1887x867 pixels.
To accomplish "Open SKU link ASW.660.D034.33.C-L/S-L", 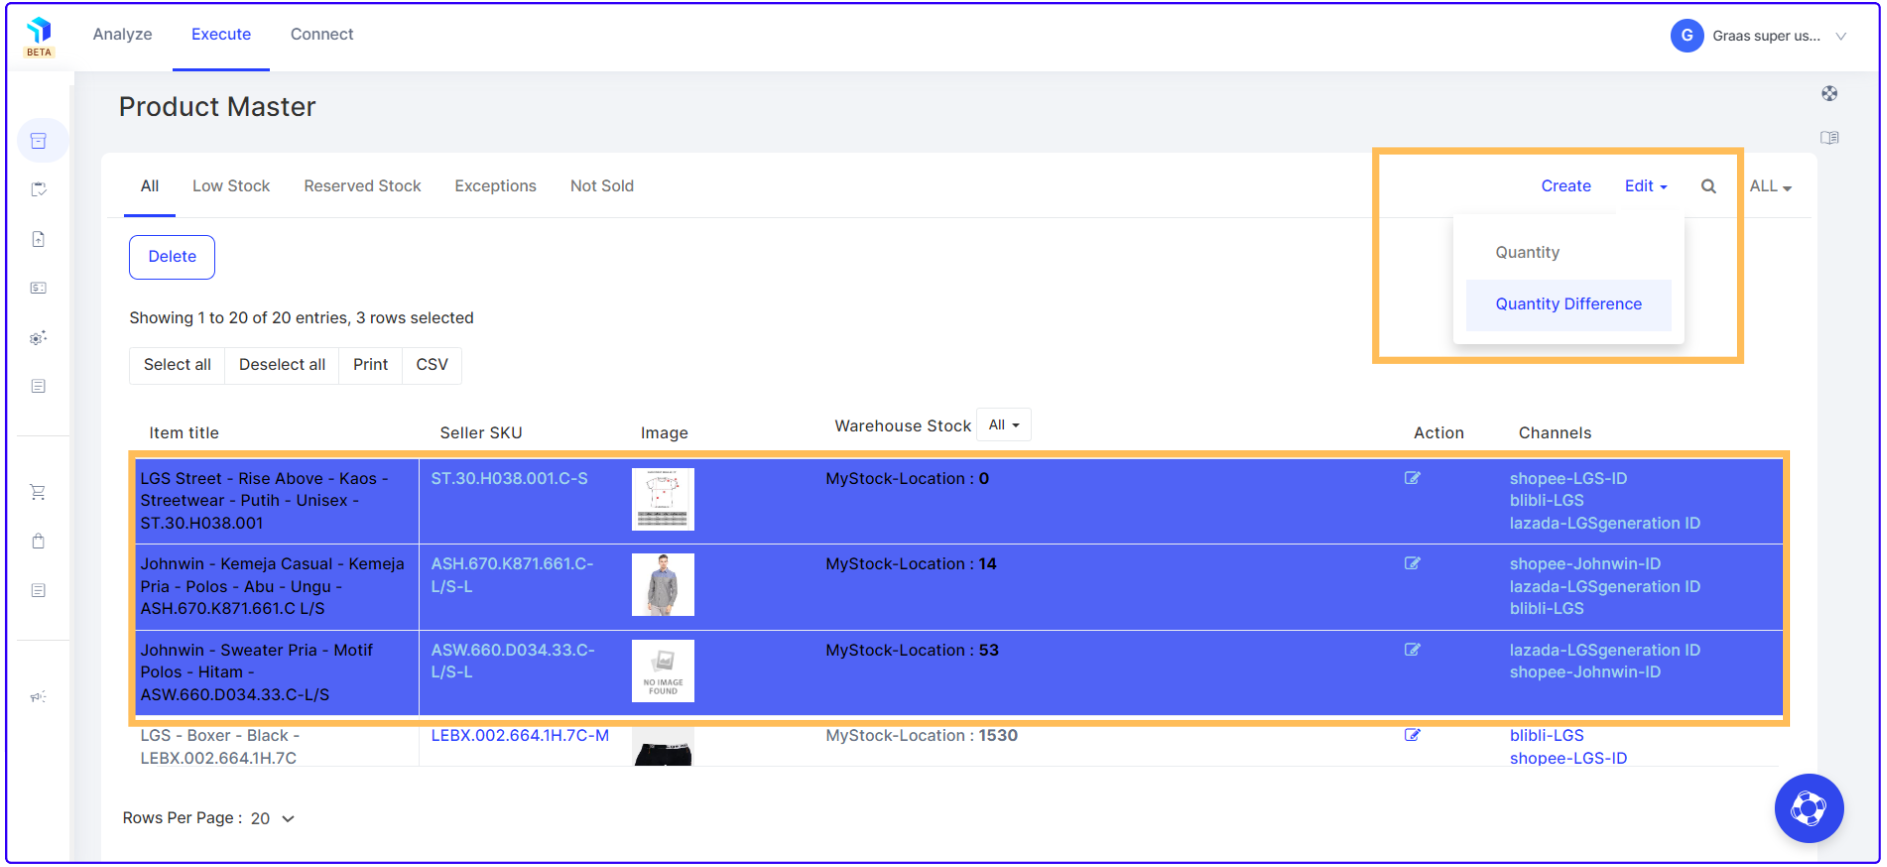I will 512,661.
